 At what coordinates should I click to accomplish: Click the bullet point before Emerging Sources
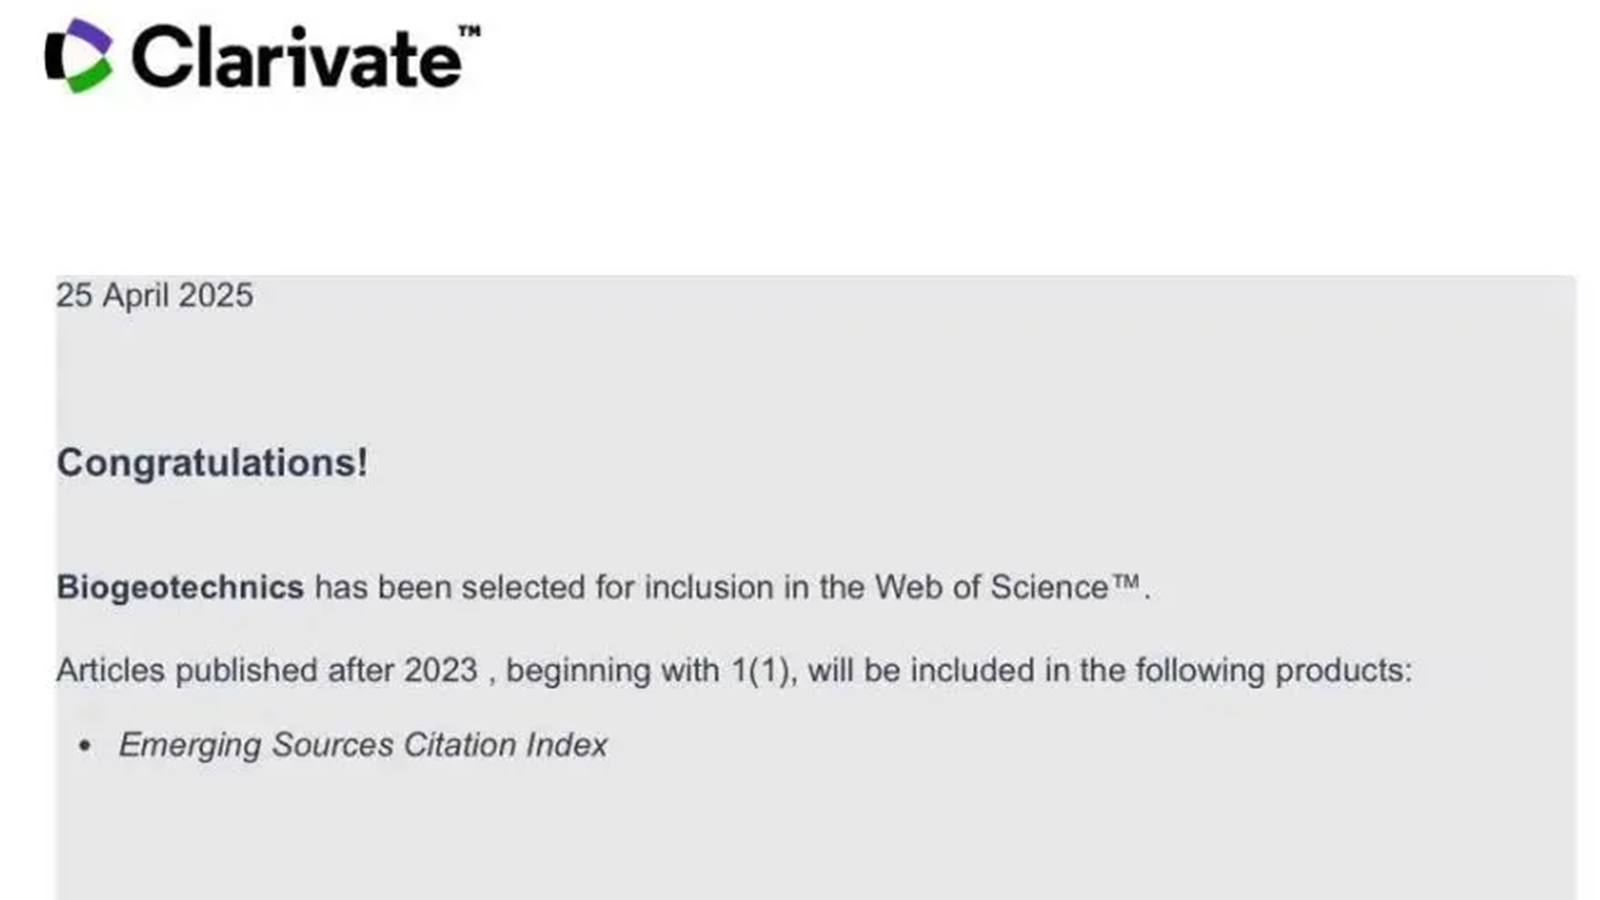click(85, 745)
